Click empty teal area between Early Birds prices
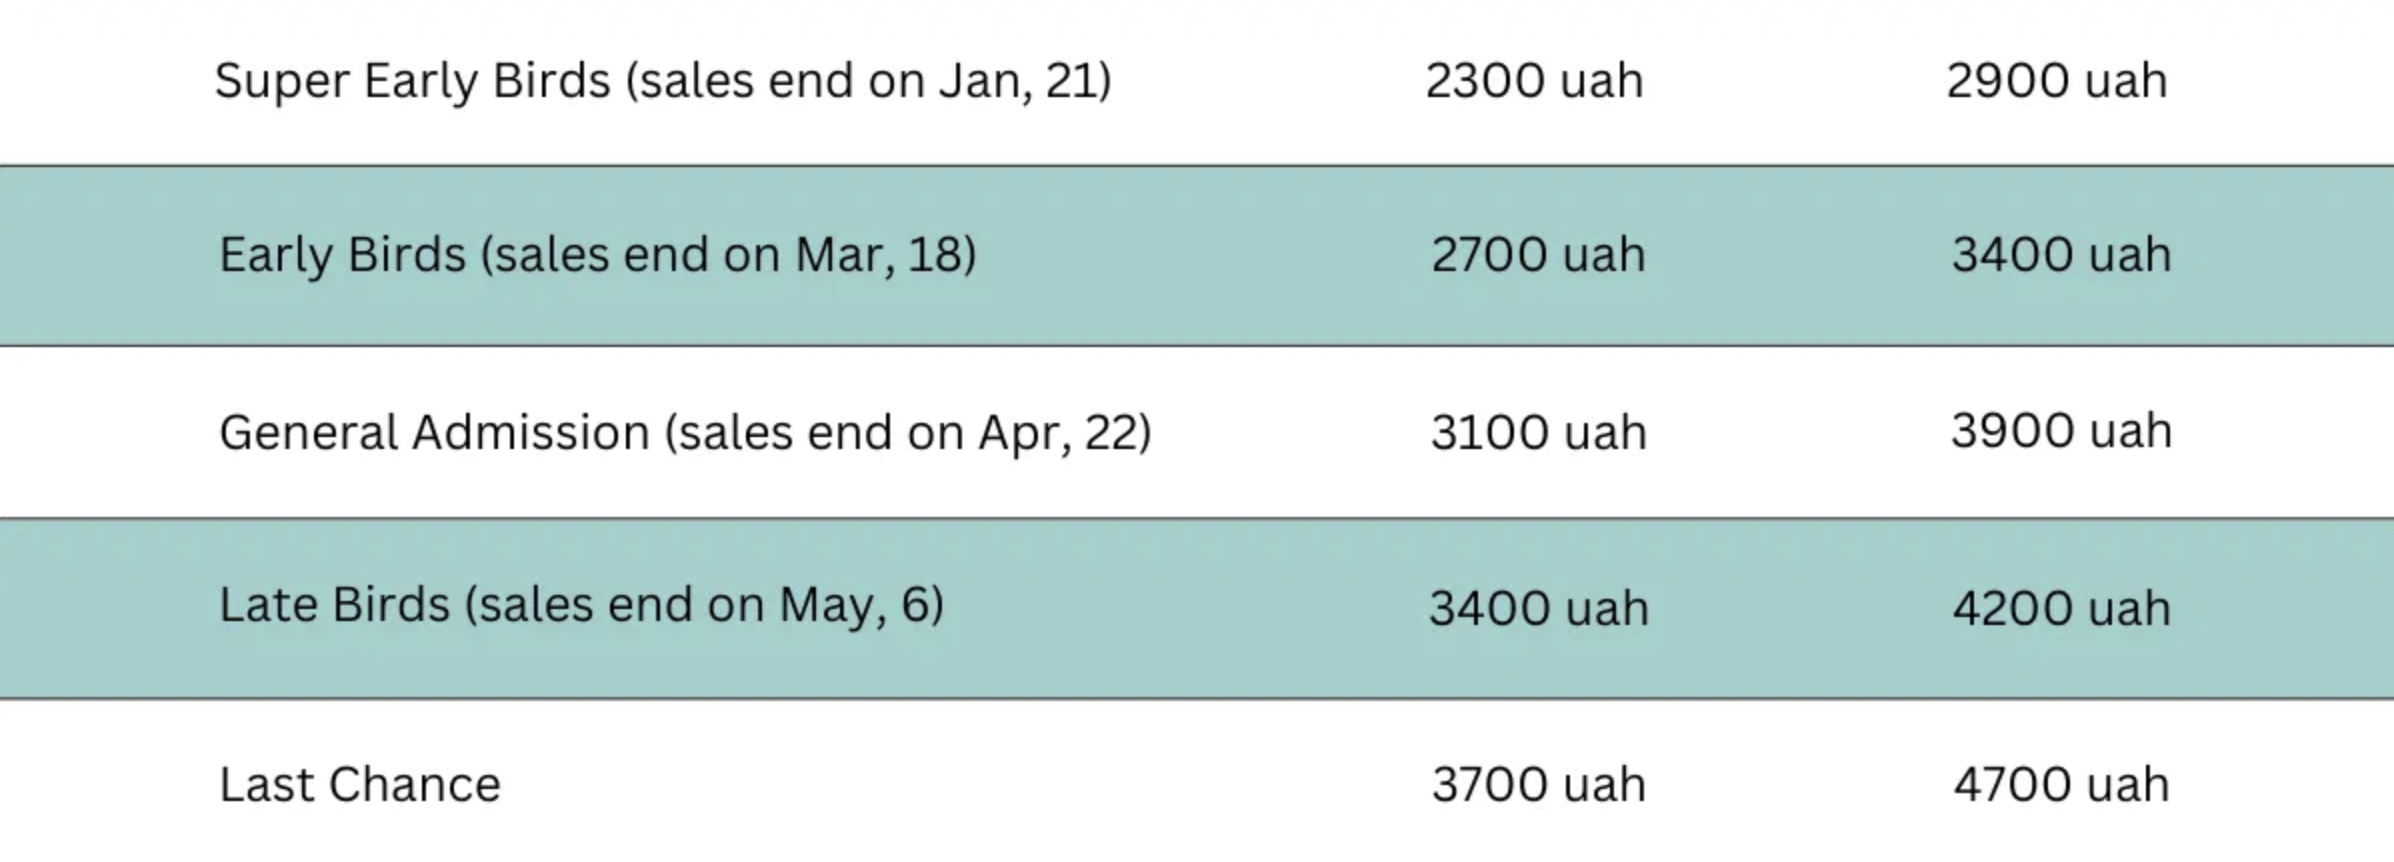 click(1800, 255)
